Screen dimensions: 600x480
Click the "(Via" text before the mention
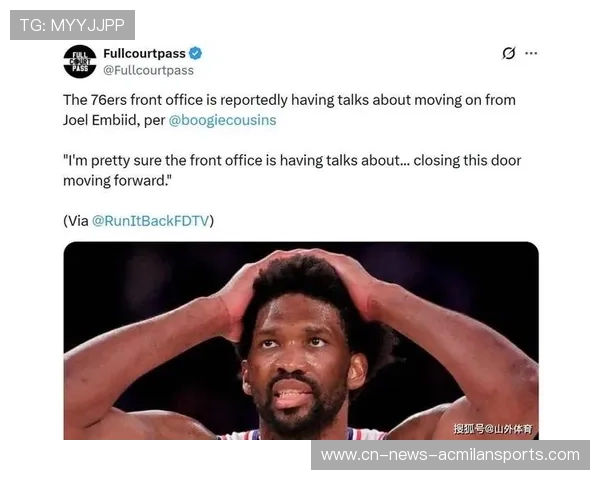click(x=76, y=221)
